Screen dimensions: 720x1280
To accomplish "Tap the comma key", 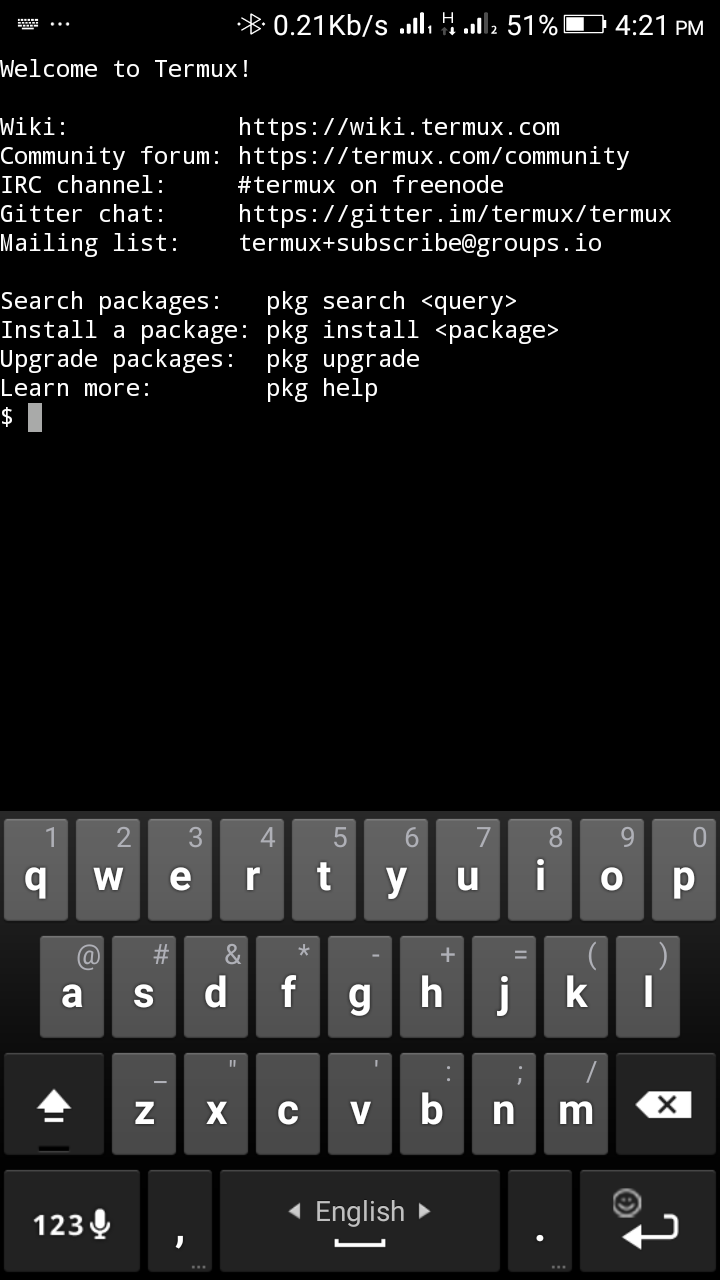I will coord(180,1221).
